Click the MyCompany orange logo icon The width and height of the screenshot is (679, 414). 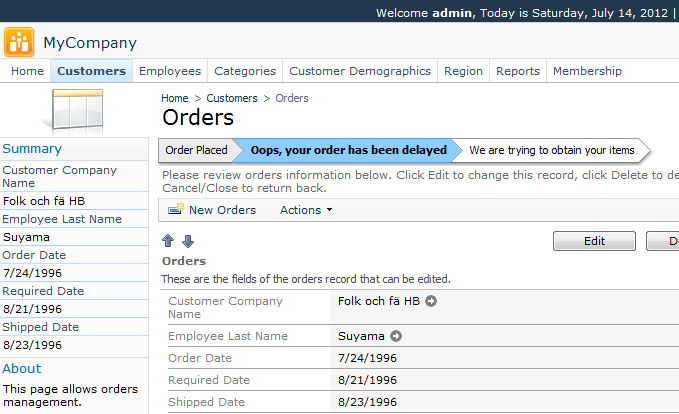[x=19, y=42]
